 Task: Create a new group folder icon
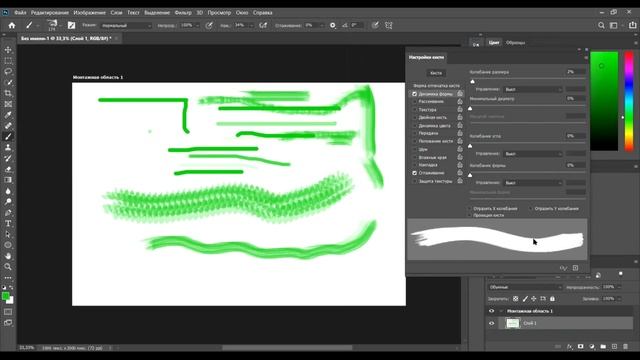603,347
